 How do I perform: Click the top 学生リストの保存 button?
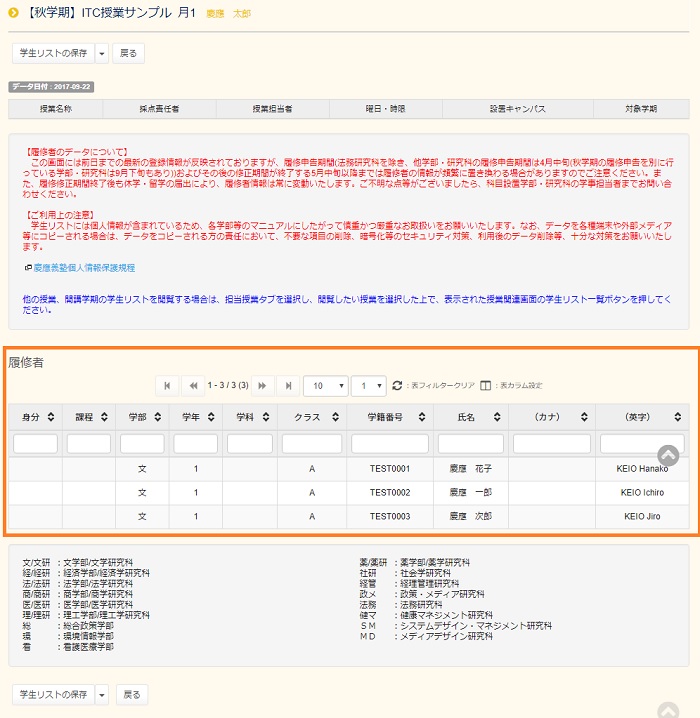click(x=53, y=53)
